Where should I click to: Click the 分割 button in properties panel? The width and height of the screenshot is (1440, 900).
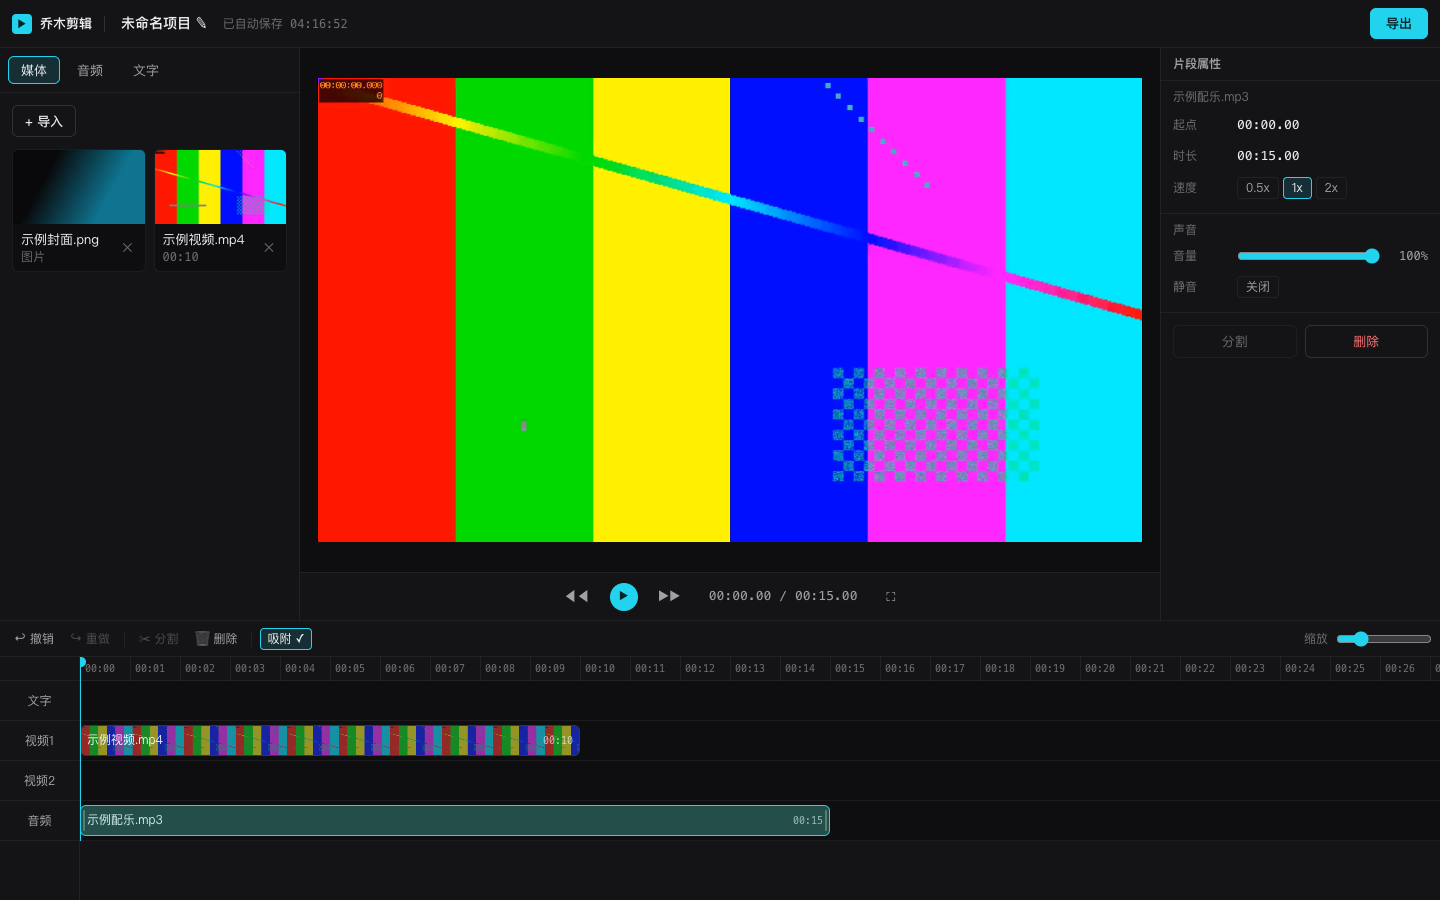(1235, 341)
